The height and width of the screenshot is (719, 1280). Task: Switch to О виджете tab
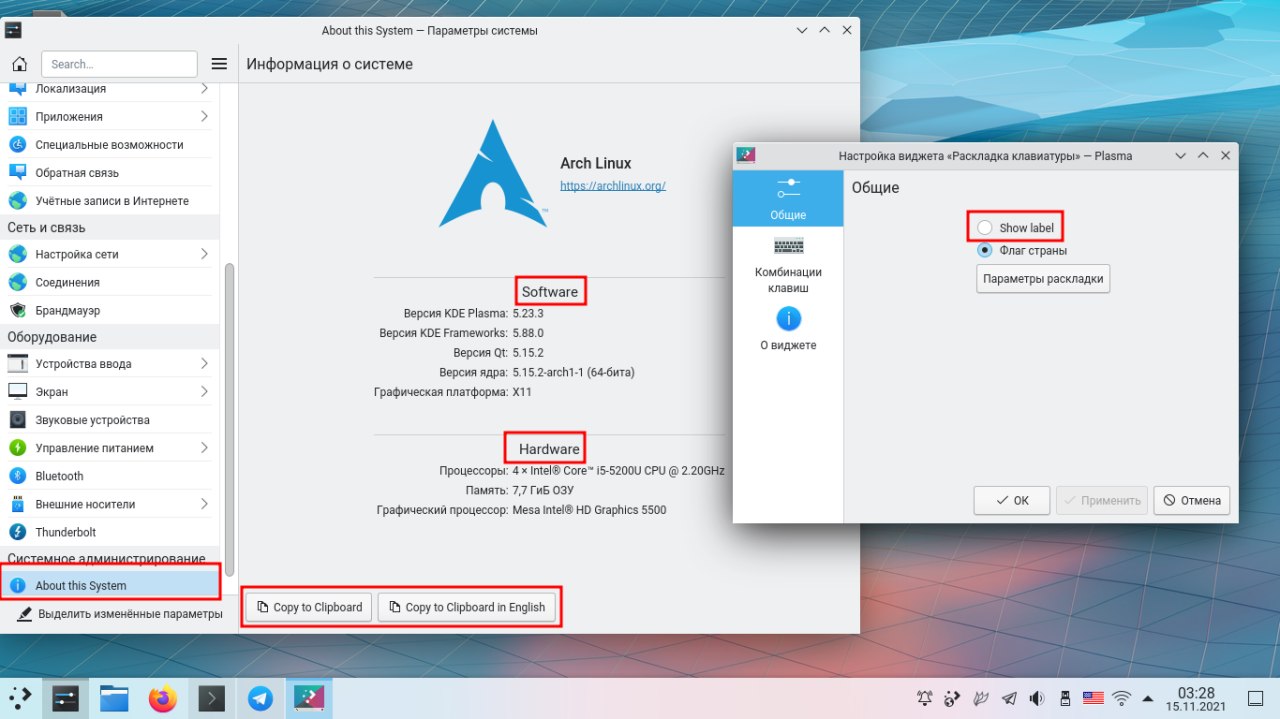coord(788,329)
